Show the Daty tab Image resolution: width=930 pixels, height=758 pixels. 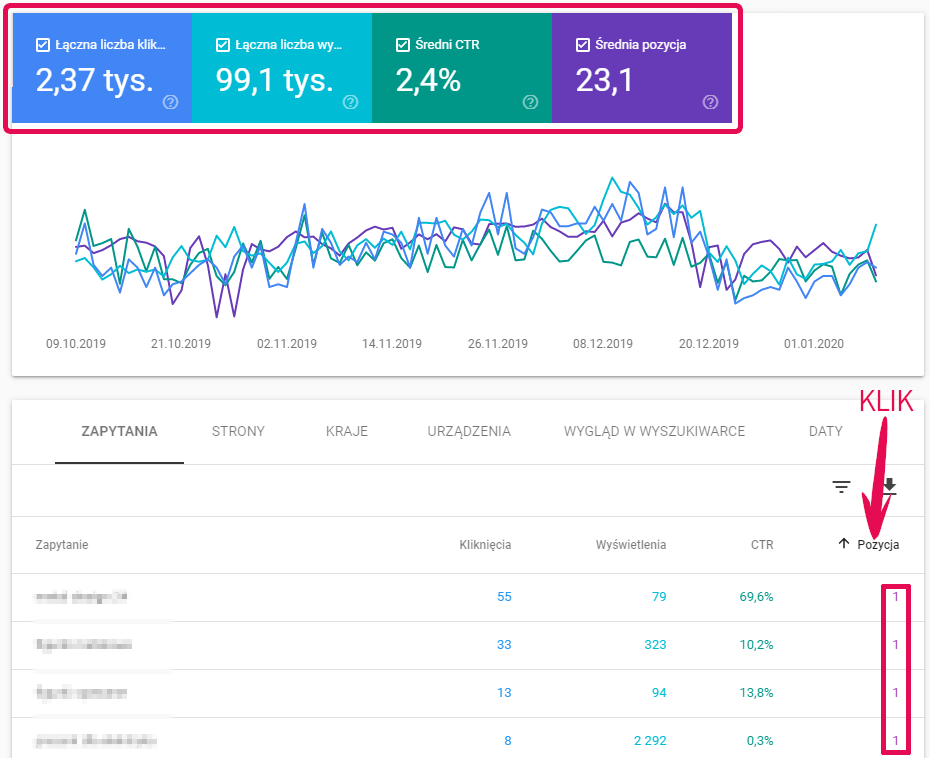tap(825, 432)
